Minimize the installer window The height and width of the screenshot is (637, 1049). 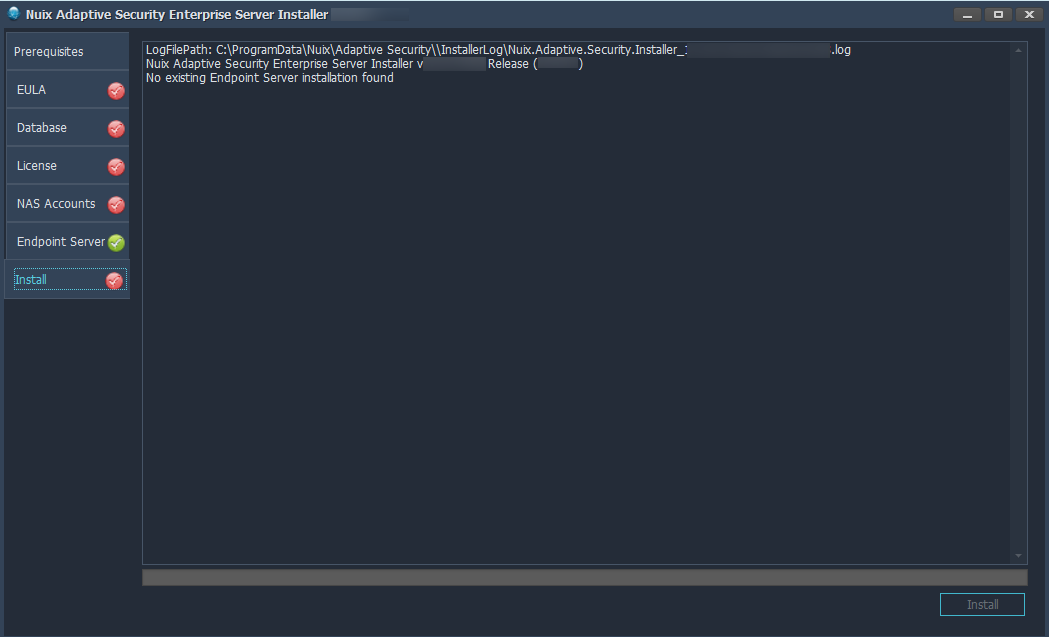967,14
